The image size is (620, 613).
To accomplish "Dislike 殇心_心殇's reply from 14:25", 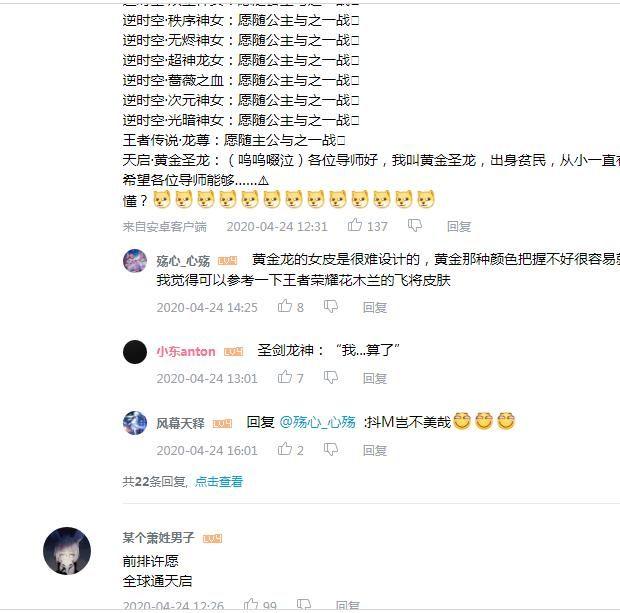I will [331, 306].
